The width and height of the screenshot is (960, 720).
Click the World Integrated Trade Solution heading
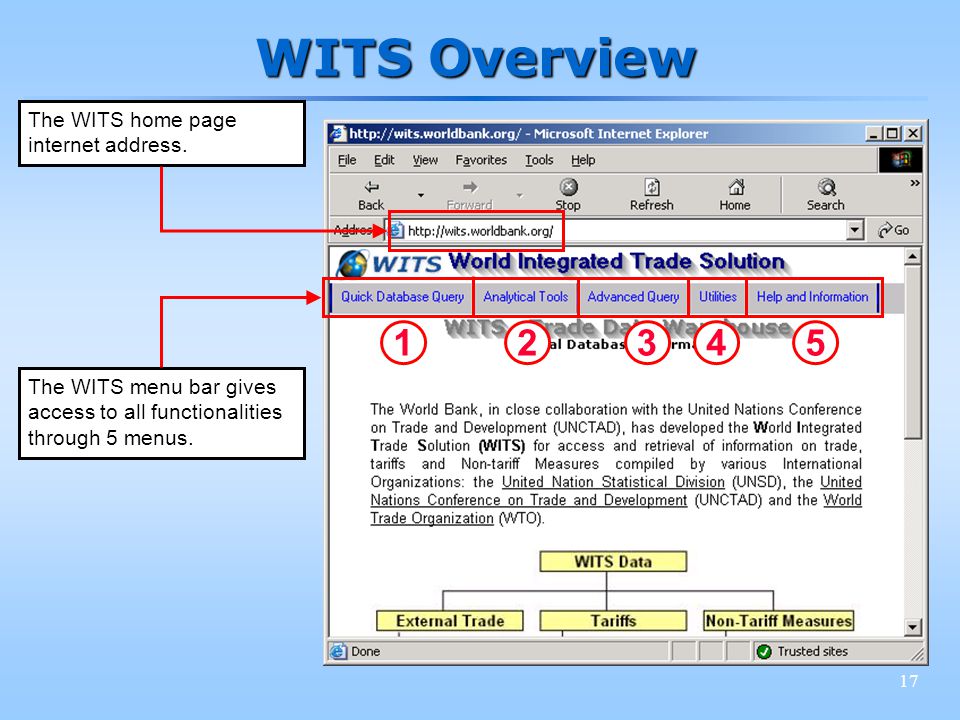coord(617,261)
